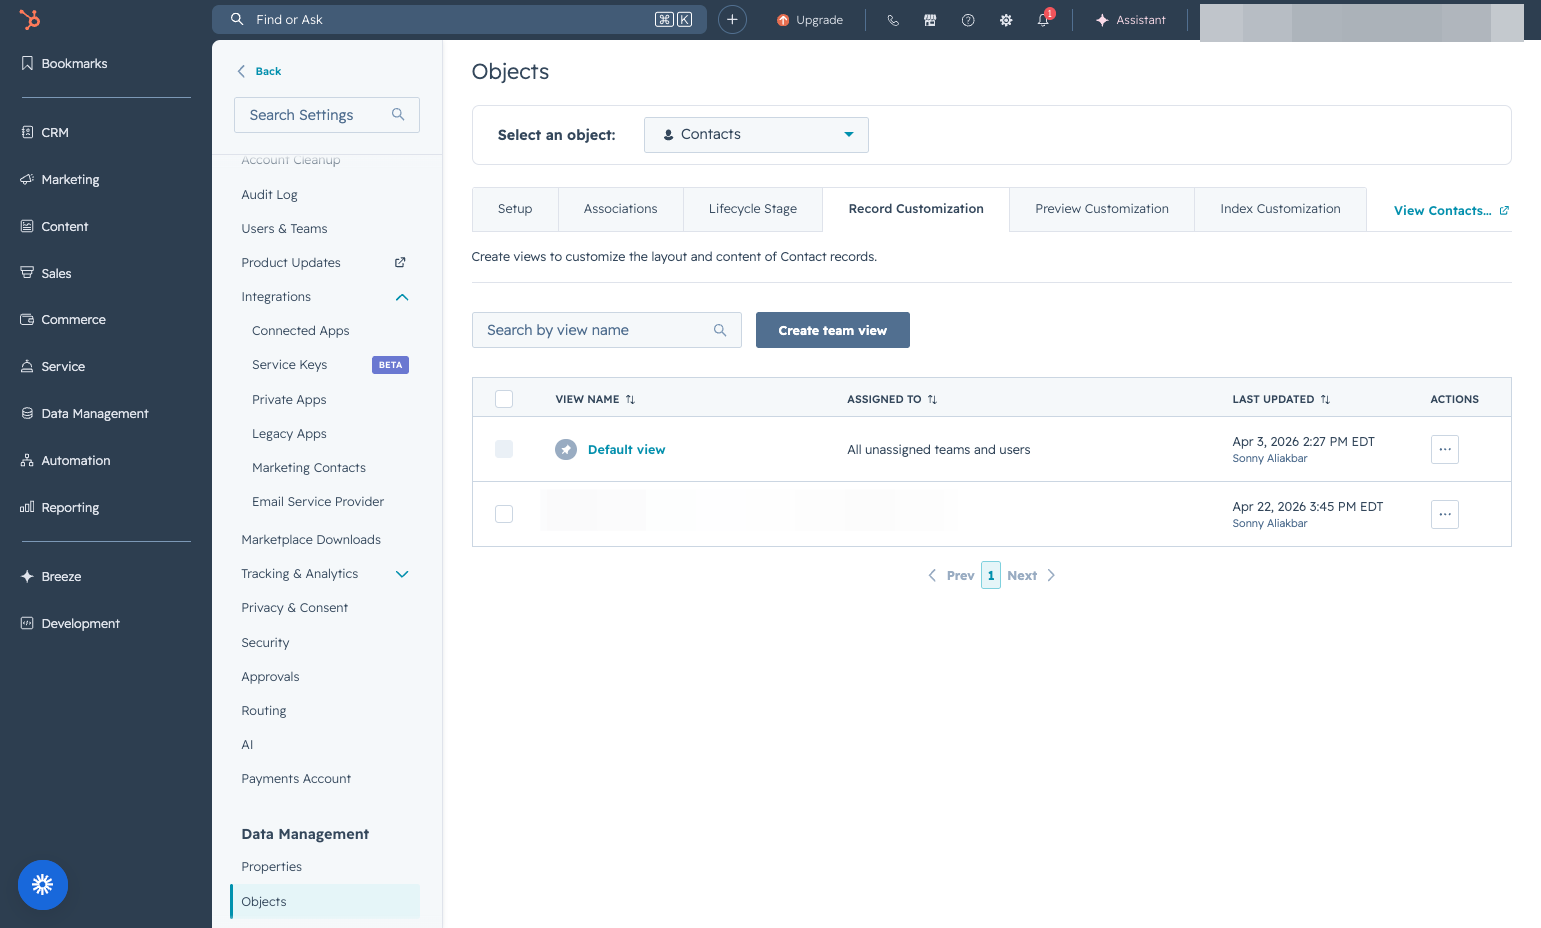Open Properties under Data Management

[271, 867]
